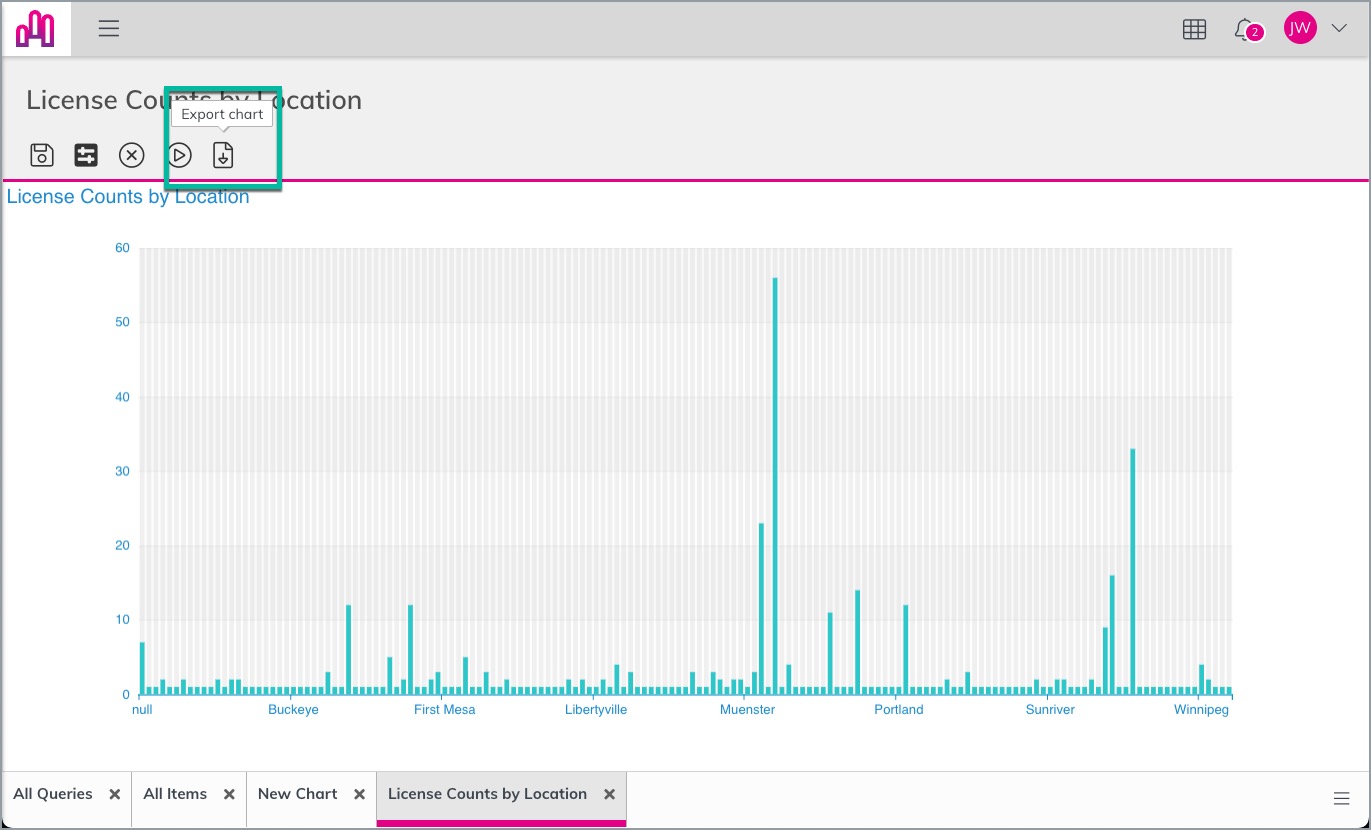This screenshot has height=830, width=1371.
Task: Click the save chart icon
Action: click(41, 155)
